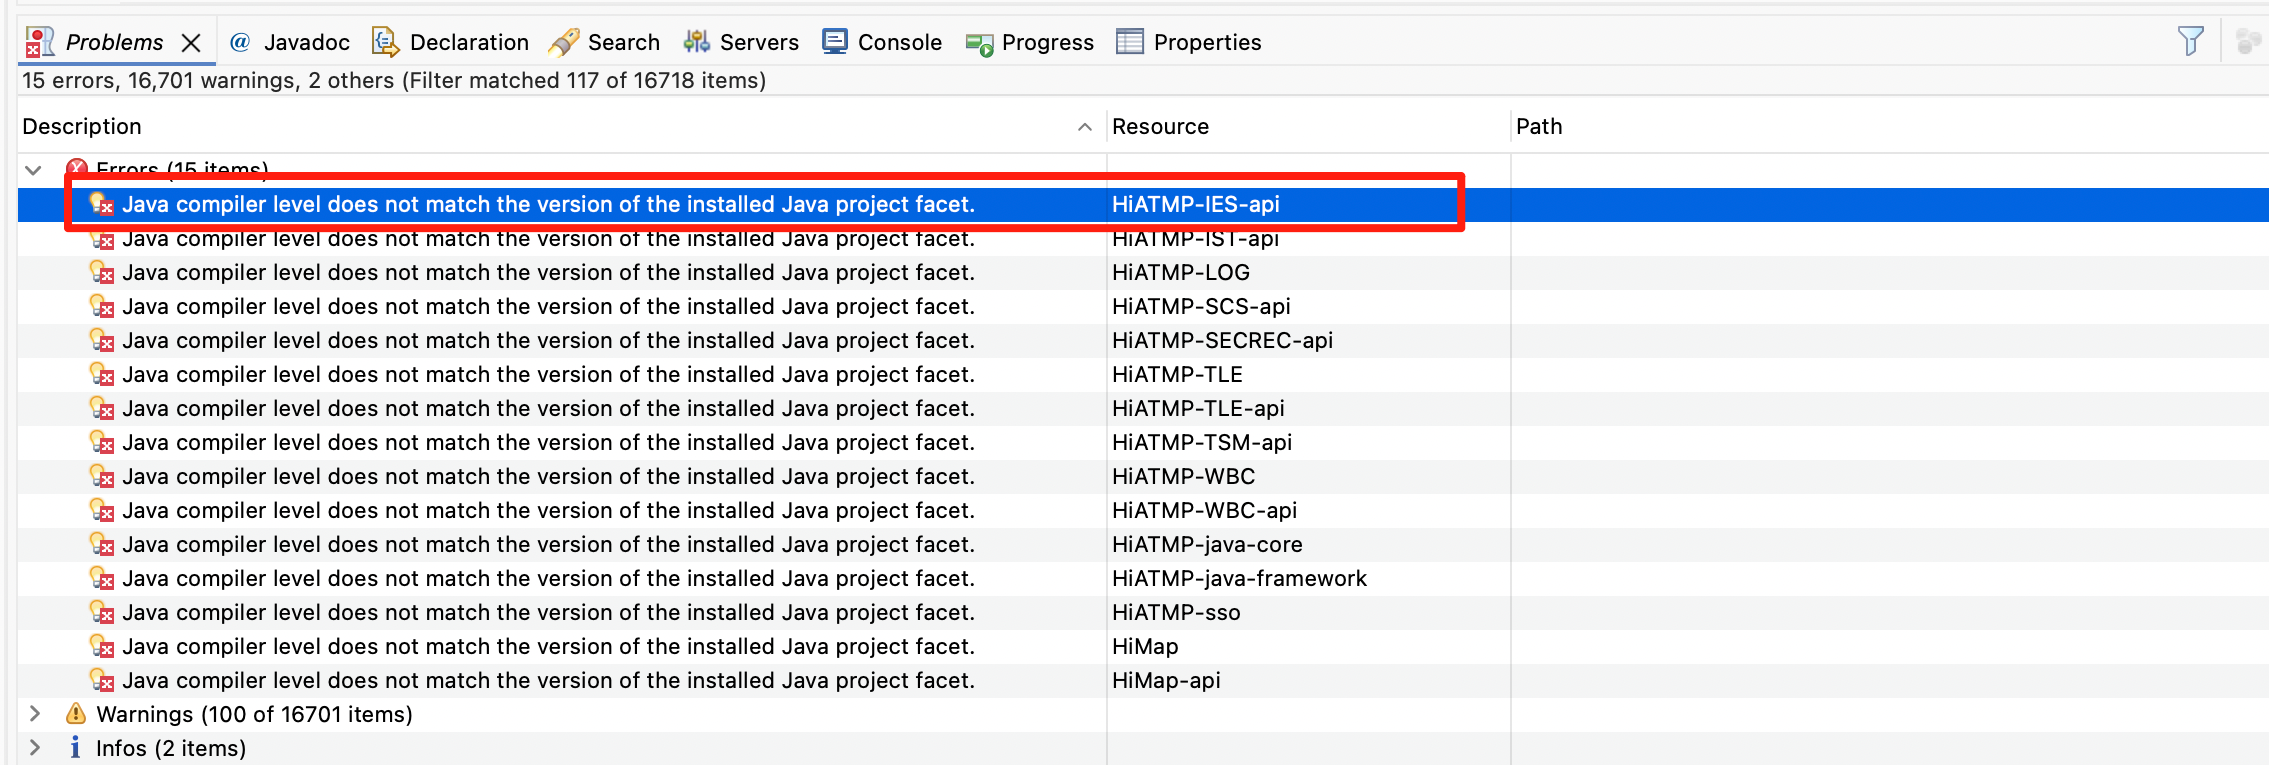The height and width of the screenshot is (766, 2270).
Task: Select the error row for HiMap-api
Action: [x=1143, y=680]
